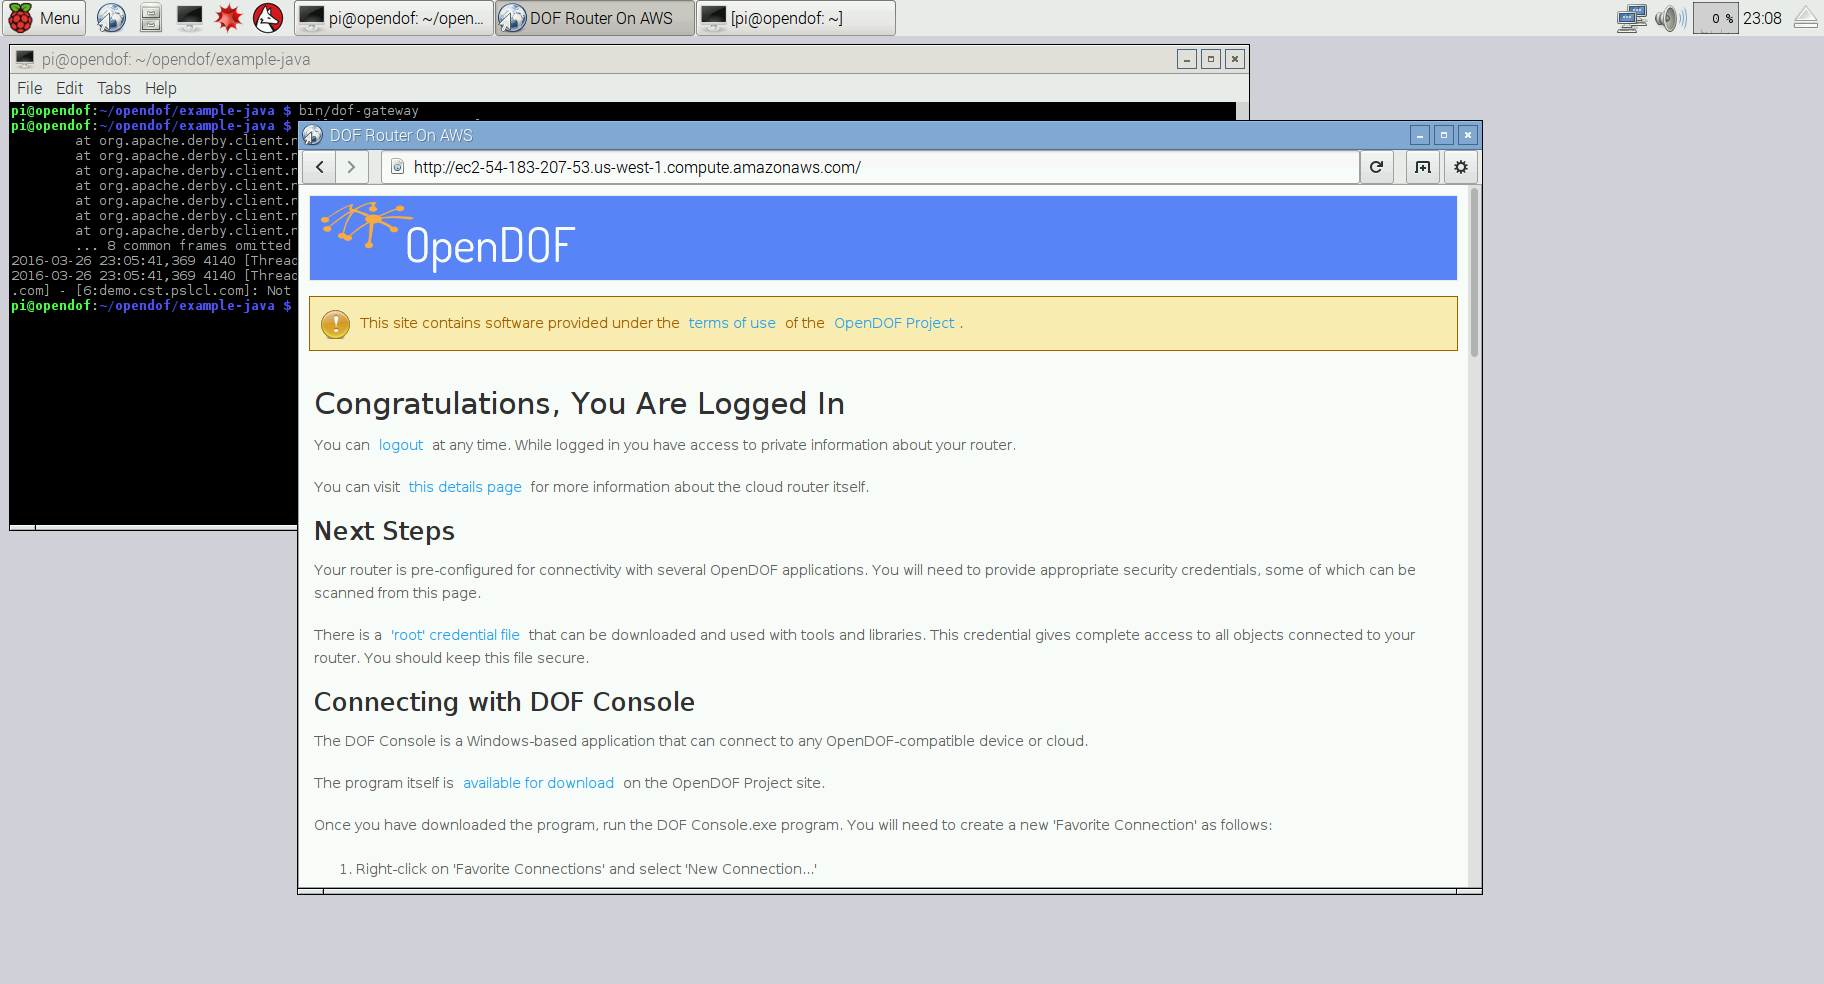Switch to pi@opendof: ~/open... taskbar window
This screenshot has height=984, width=1824.
pos(394,18)
